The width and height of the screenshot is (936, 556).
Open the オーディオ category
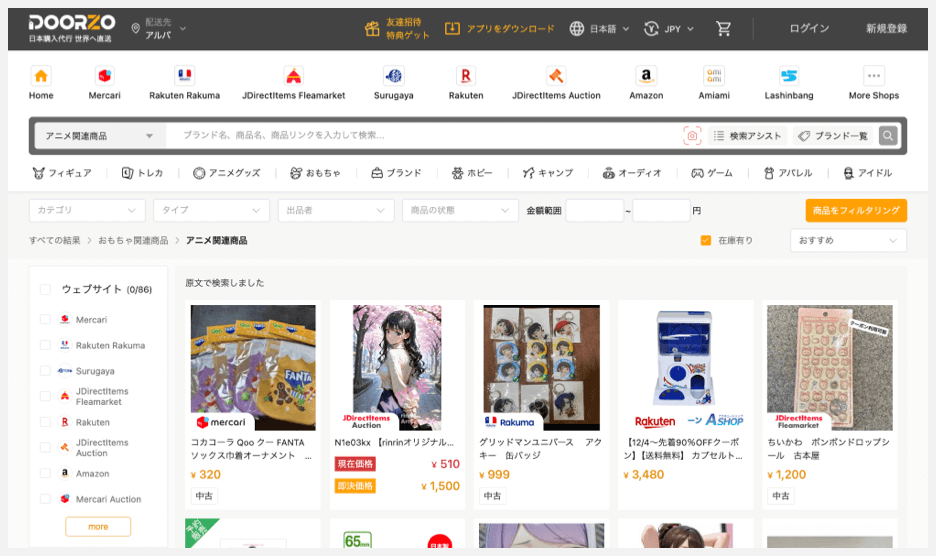point(632,173)
